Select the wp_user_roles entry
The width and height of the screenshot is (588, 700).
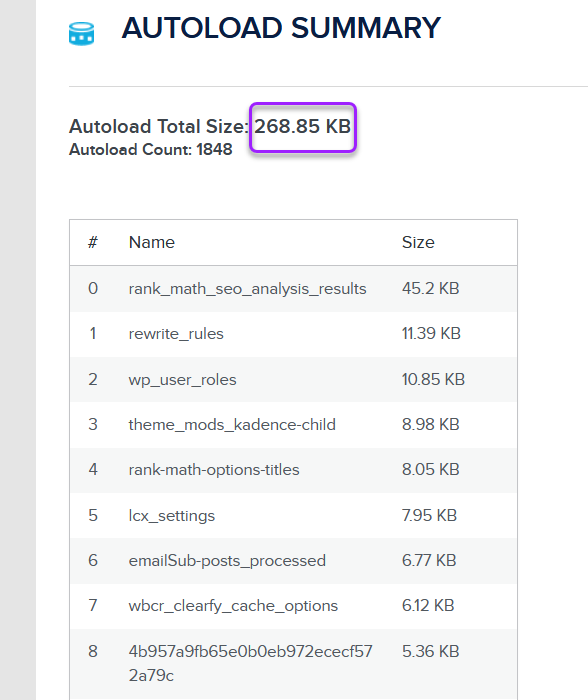[182, 380]
